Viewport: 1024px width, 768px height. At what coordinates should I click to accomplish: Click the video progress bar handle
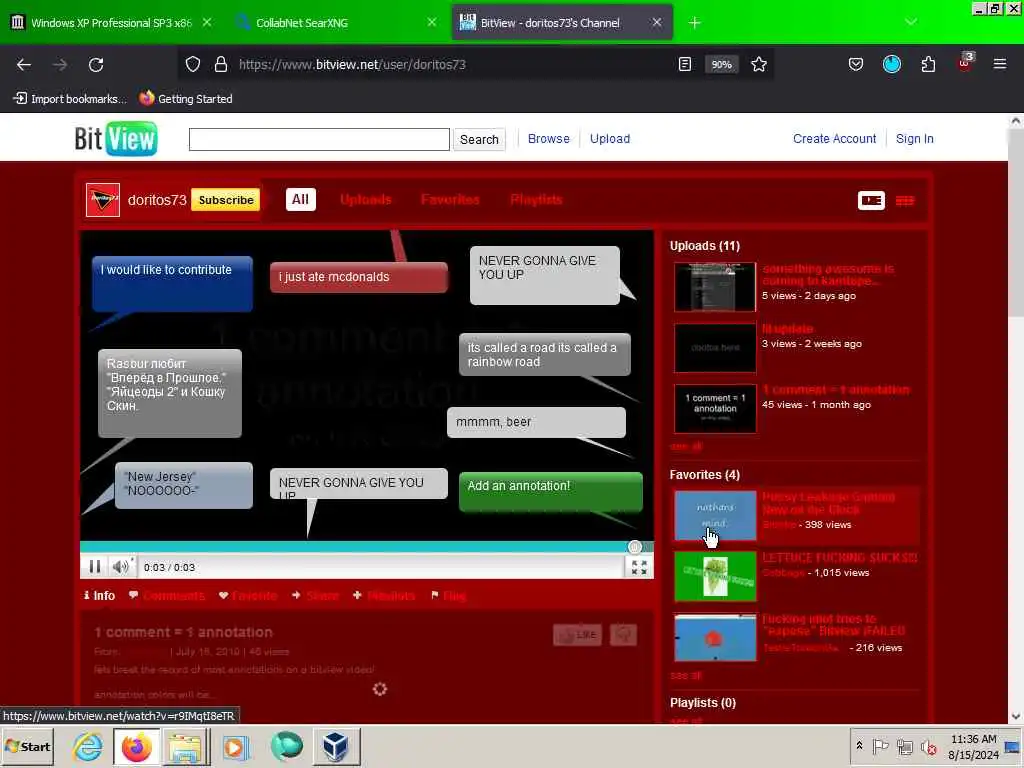coord(634,547)
